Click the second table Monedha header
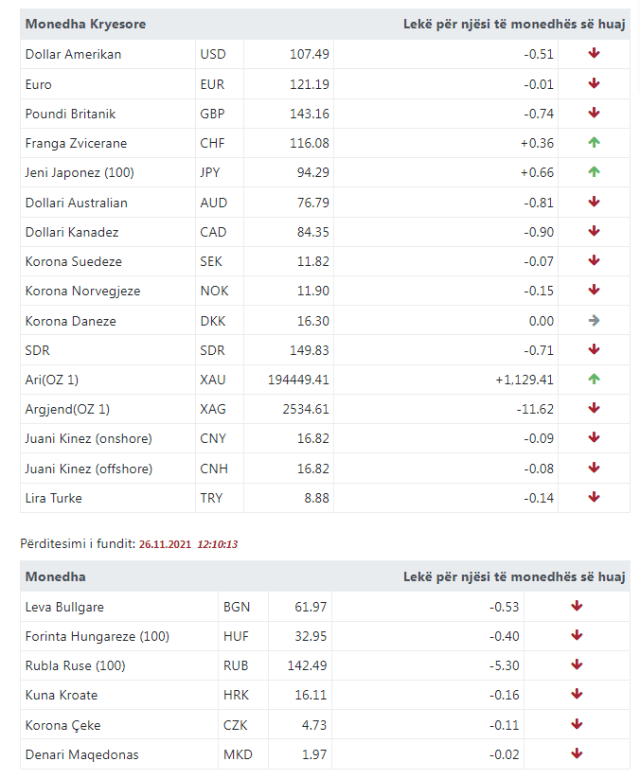The height and width of the screenshot is (779, 640). 55,577
